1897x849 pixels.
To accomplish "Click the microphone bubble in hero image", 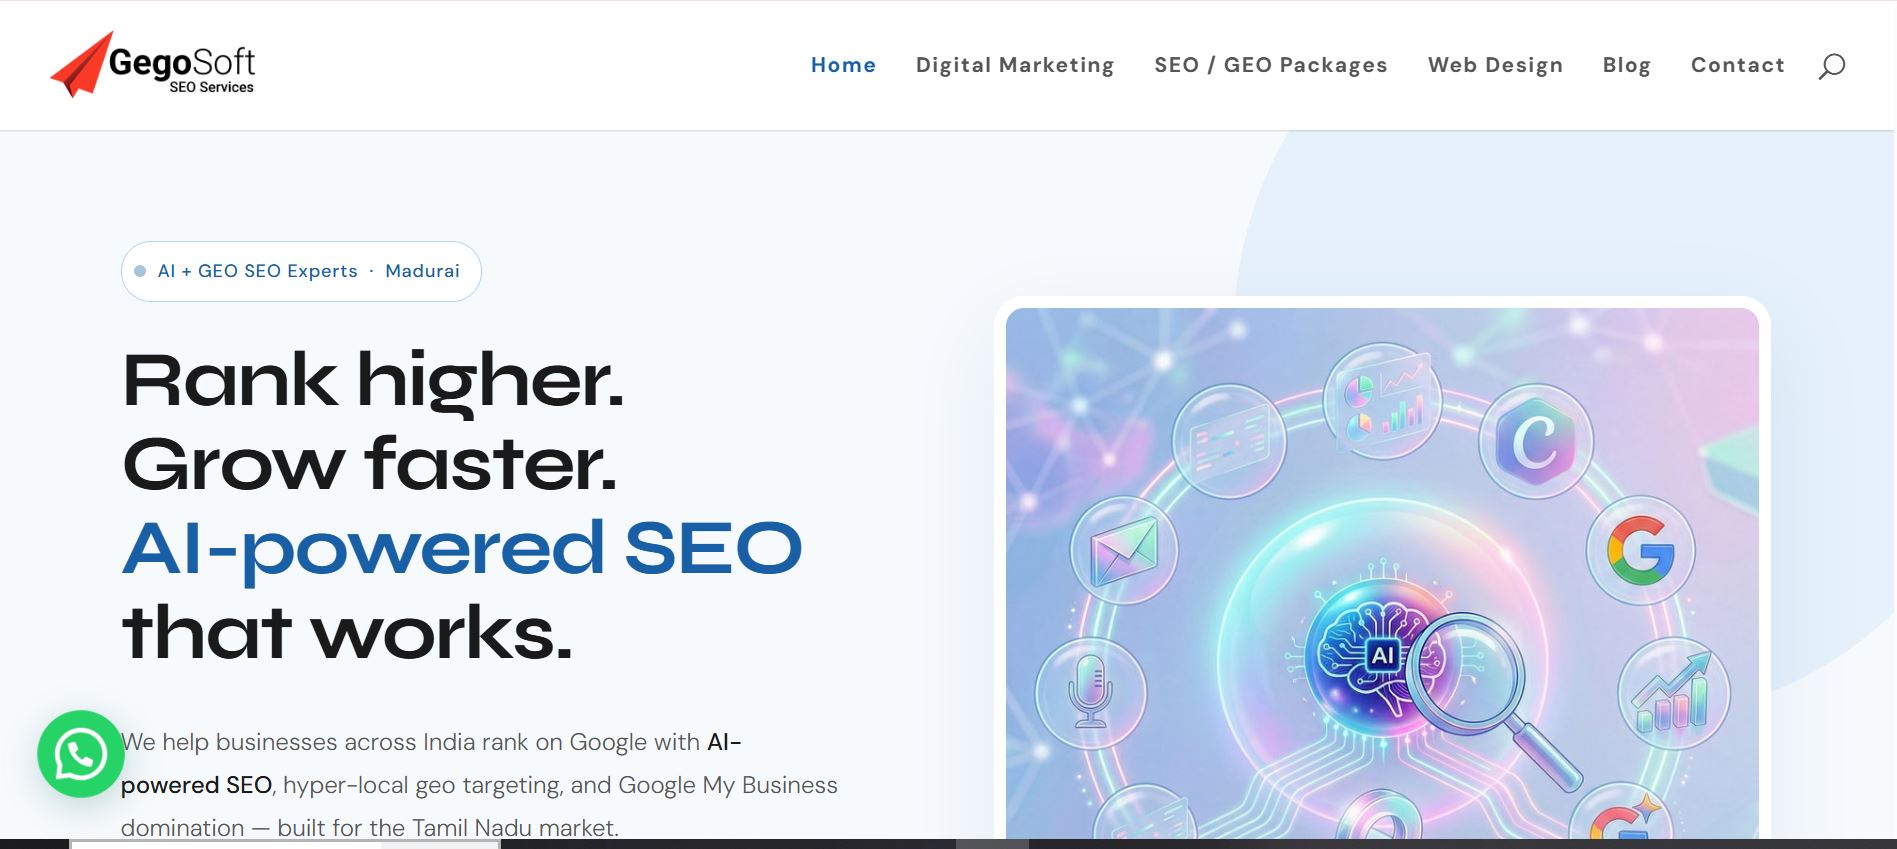I will [1090, 692].
